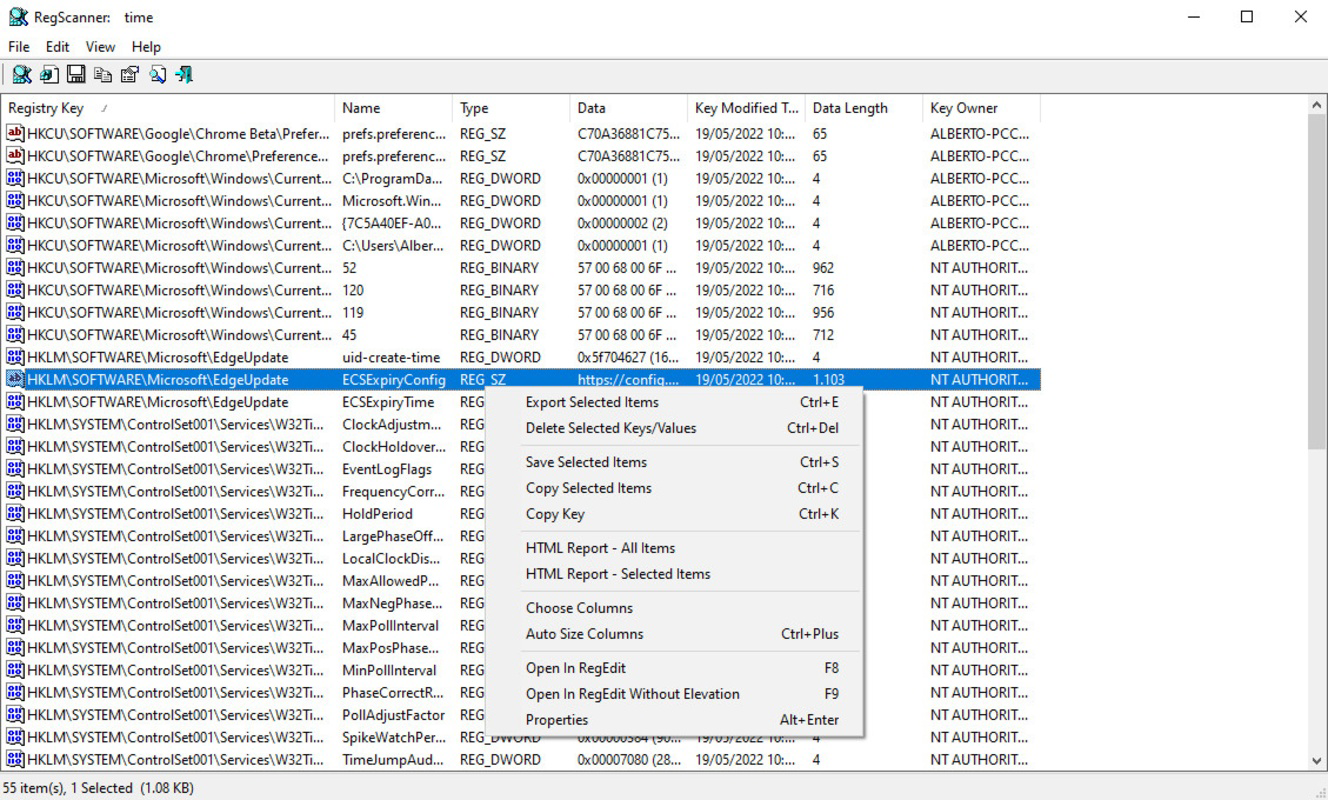
Task: Select the TimeJumpAud... name cell
Action: pyautogui.click(x=393, y=759)
